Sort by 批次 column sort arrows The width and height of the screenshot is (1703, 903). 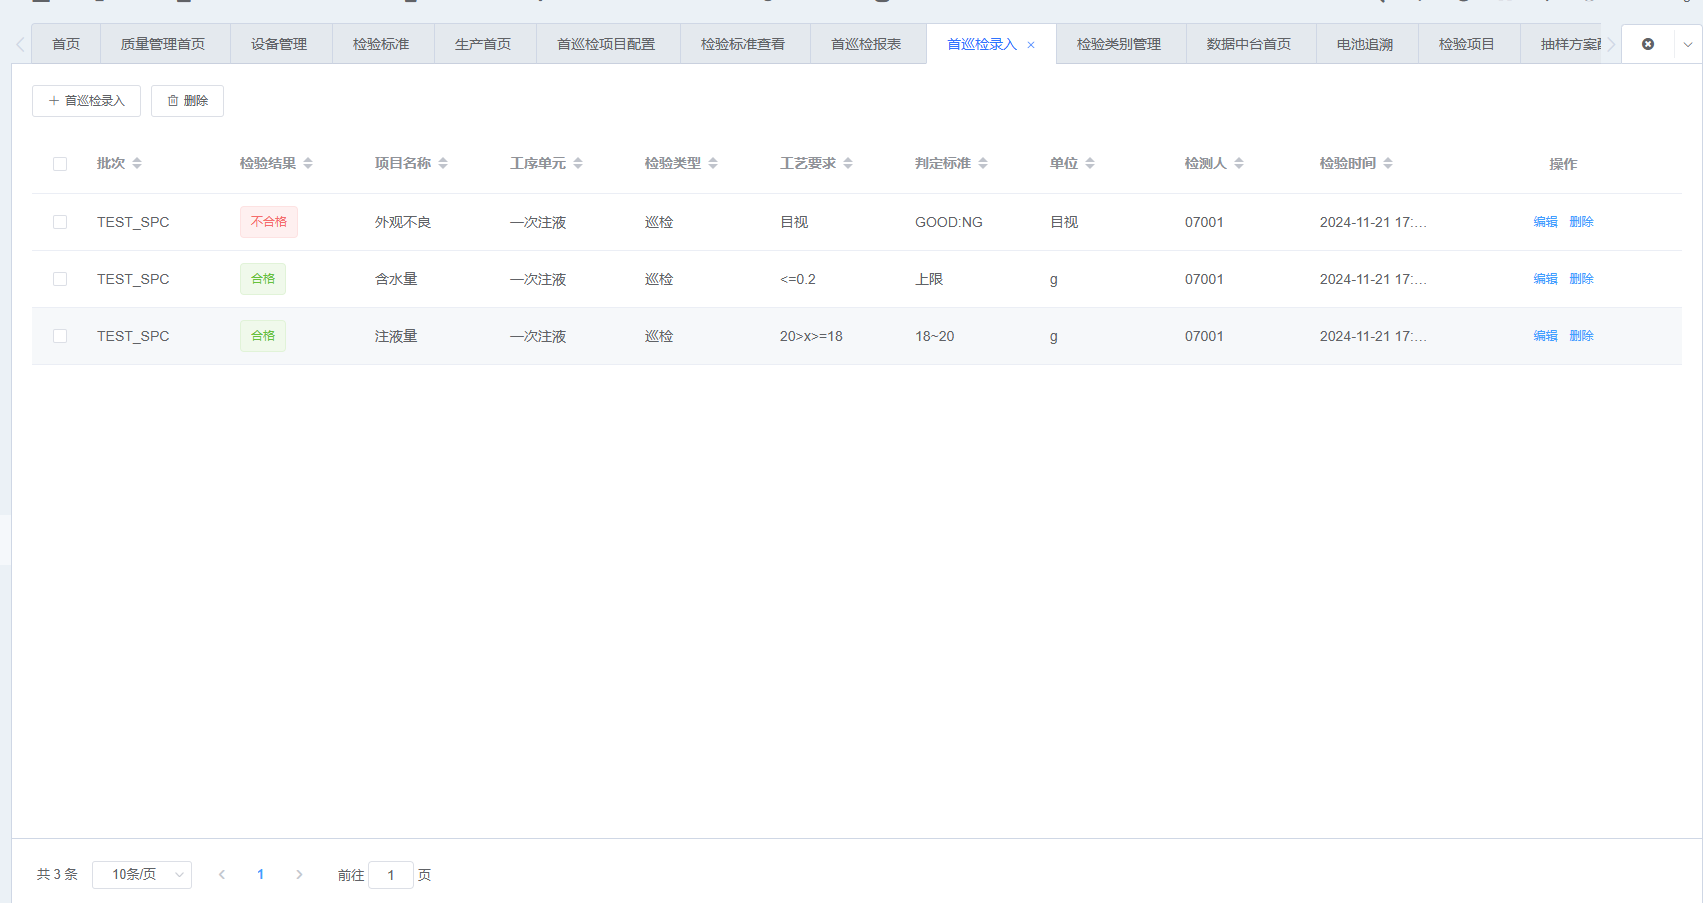click(x=137, y=163)
